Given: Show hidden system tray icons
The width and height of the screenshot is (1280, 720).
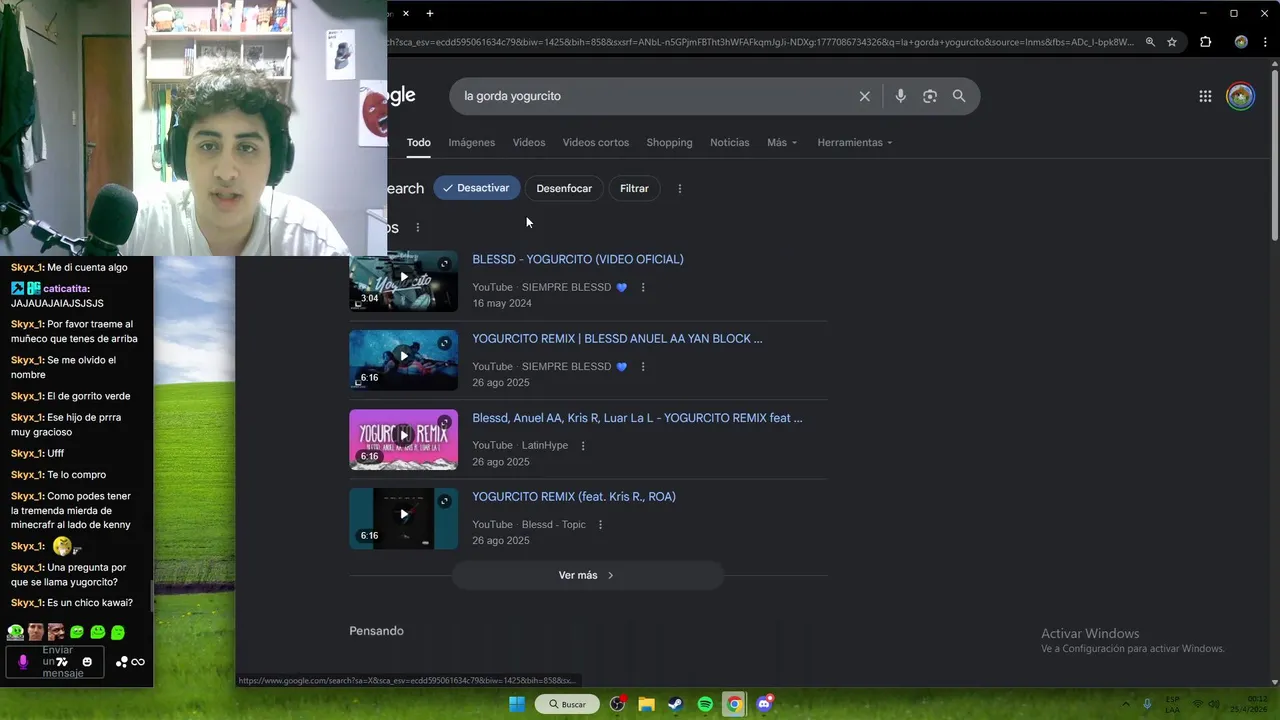Looking at the screenshot, I should (1126, 704).
